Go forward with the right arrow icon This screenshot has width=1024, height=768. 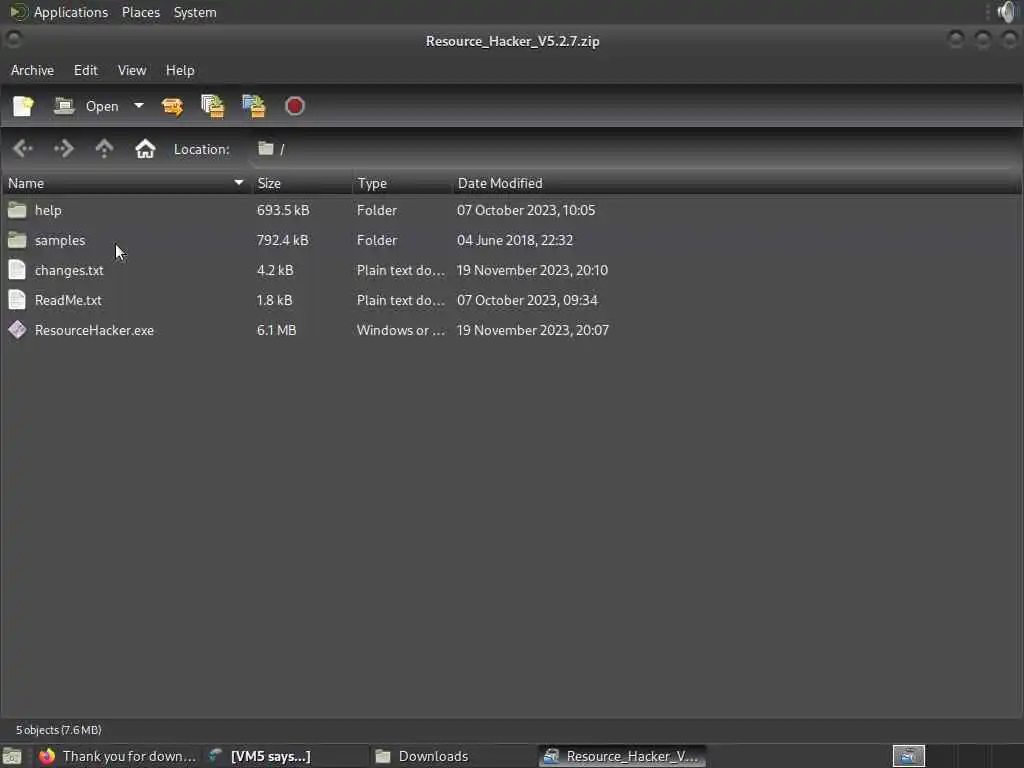click(x=63, y=149)
